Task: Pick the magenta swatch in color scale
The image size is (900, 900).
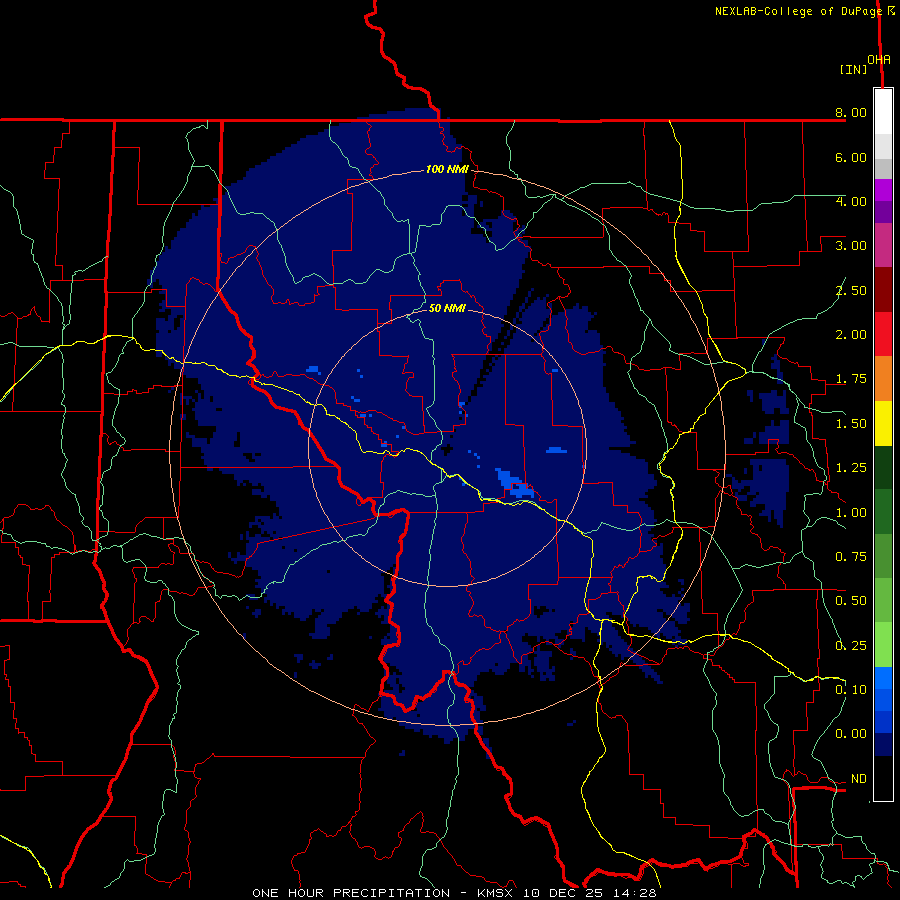Action: (883, 190)
